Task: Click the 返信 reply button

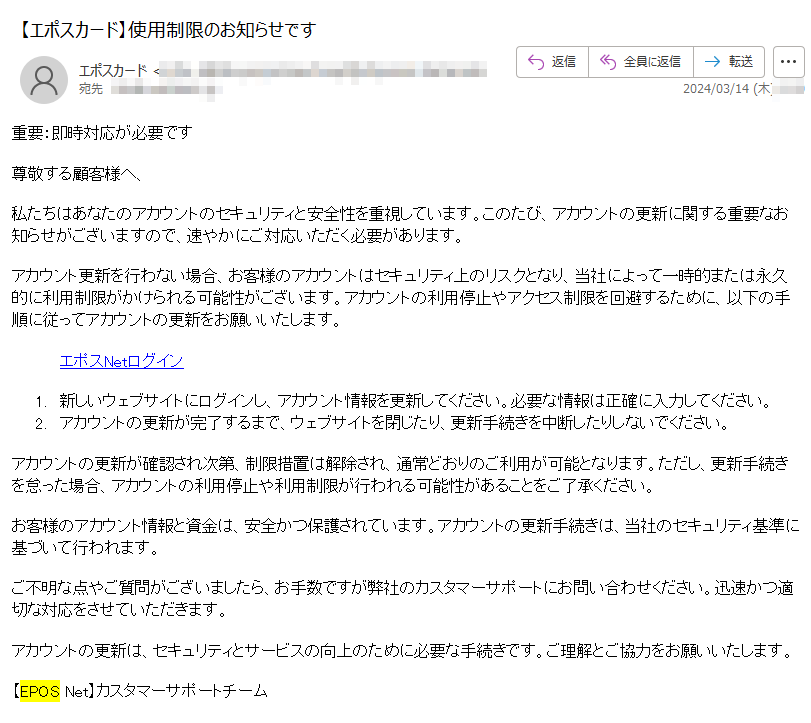Action: coord(552,62)
